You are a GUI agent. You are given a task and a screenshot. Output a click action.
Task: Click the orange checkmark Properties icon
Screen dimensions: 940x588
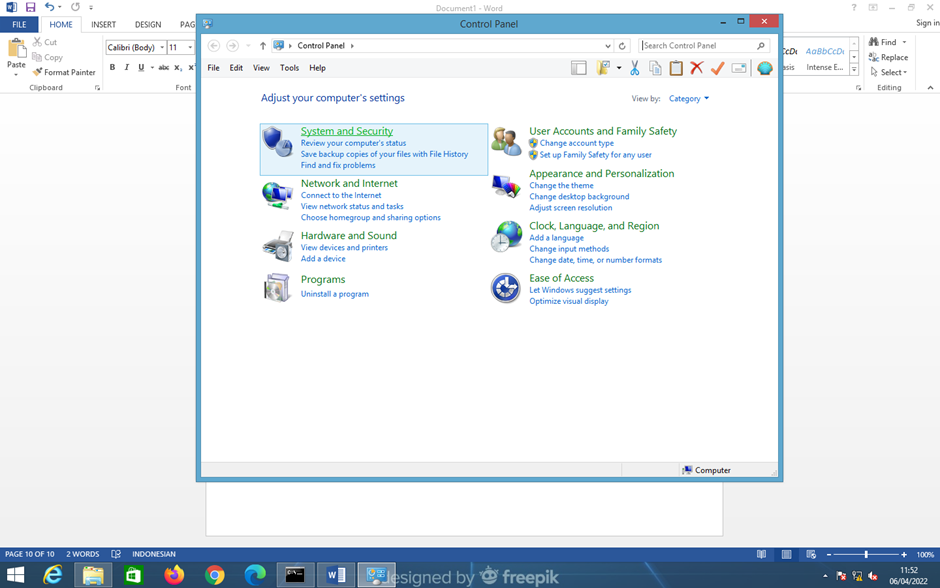tap(718, 68)
